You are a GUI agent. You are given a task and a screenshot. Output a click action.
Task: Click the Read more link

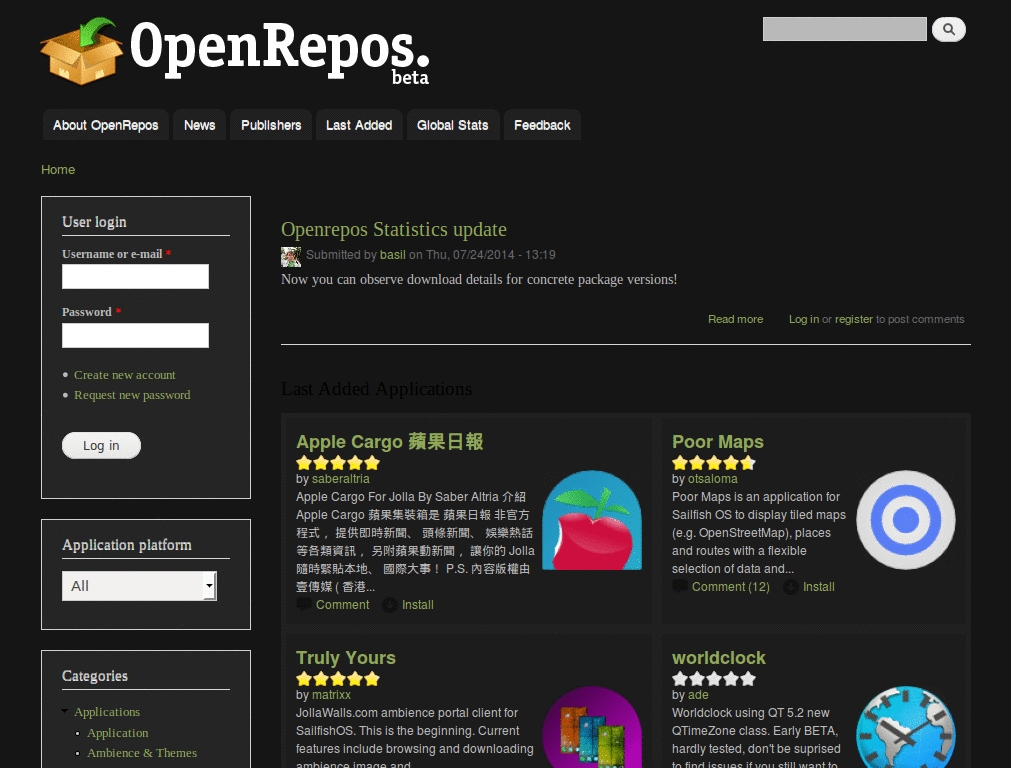735,319
